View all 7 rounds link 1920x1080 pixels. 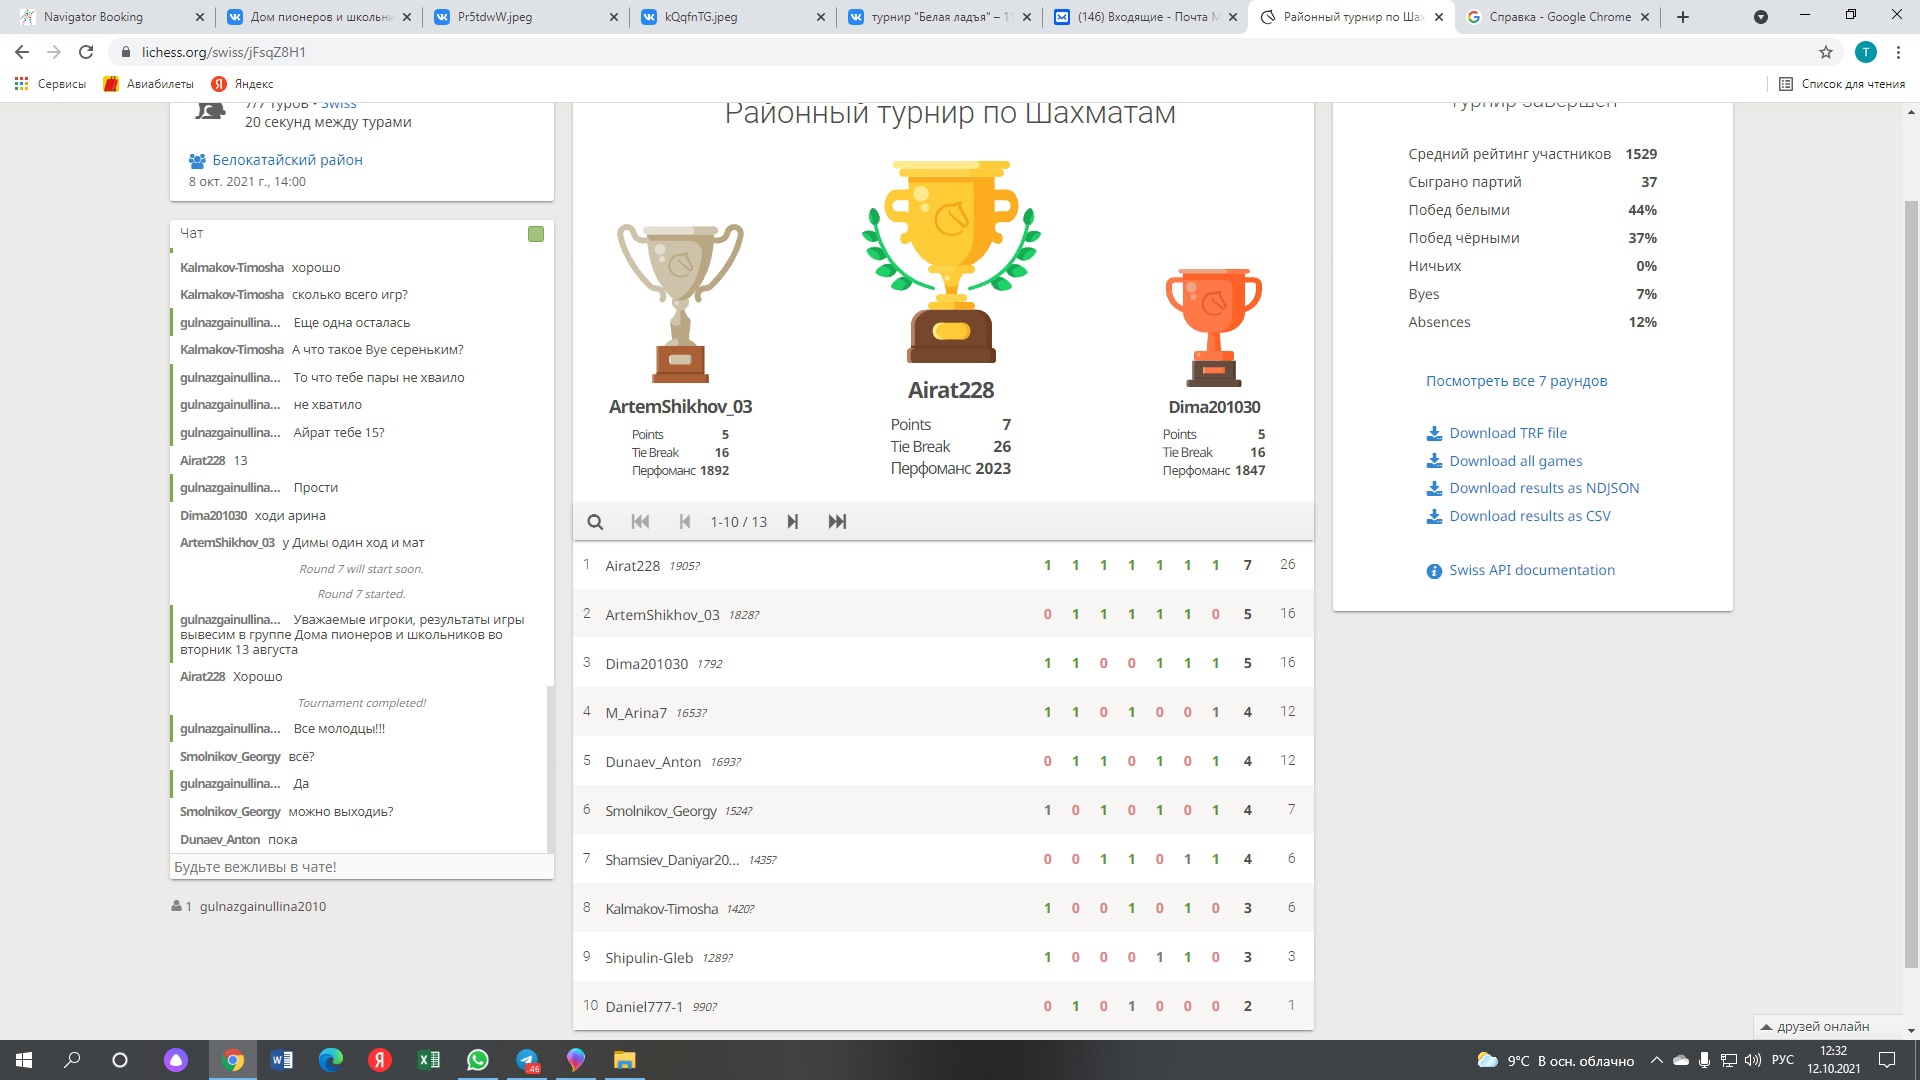(1516, 381)
